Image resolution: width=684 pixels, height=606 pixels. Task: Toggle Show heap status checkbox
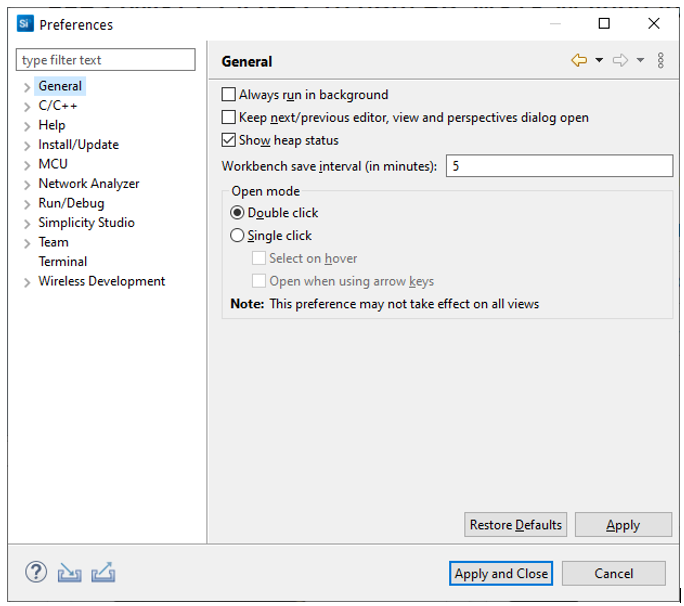(x=228, y=141)
